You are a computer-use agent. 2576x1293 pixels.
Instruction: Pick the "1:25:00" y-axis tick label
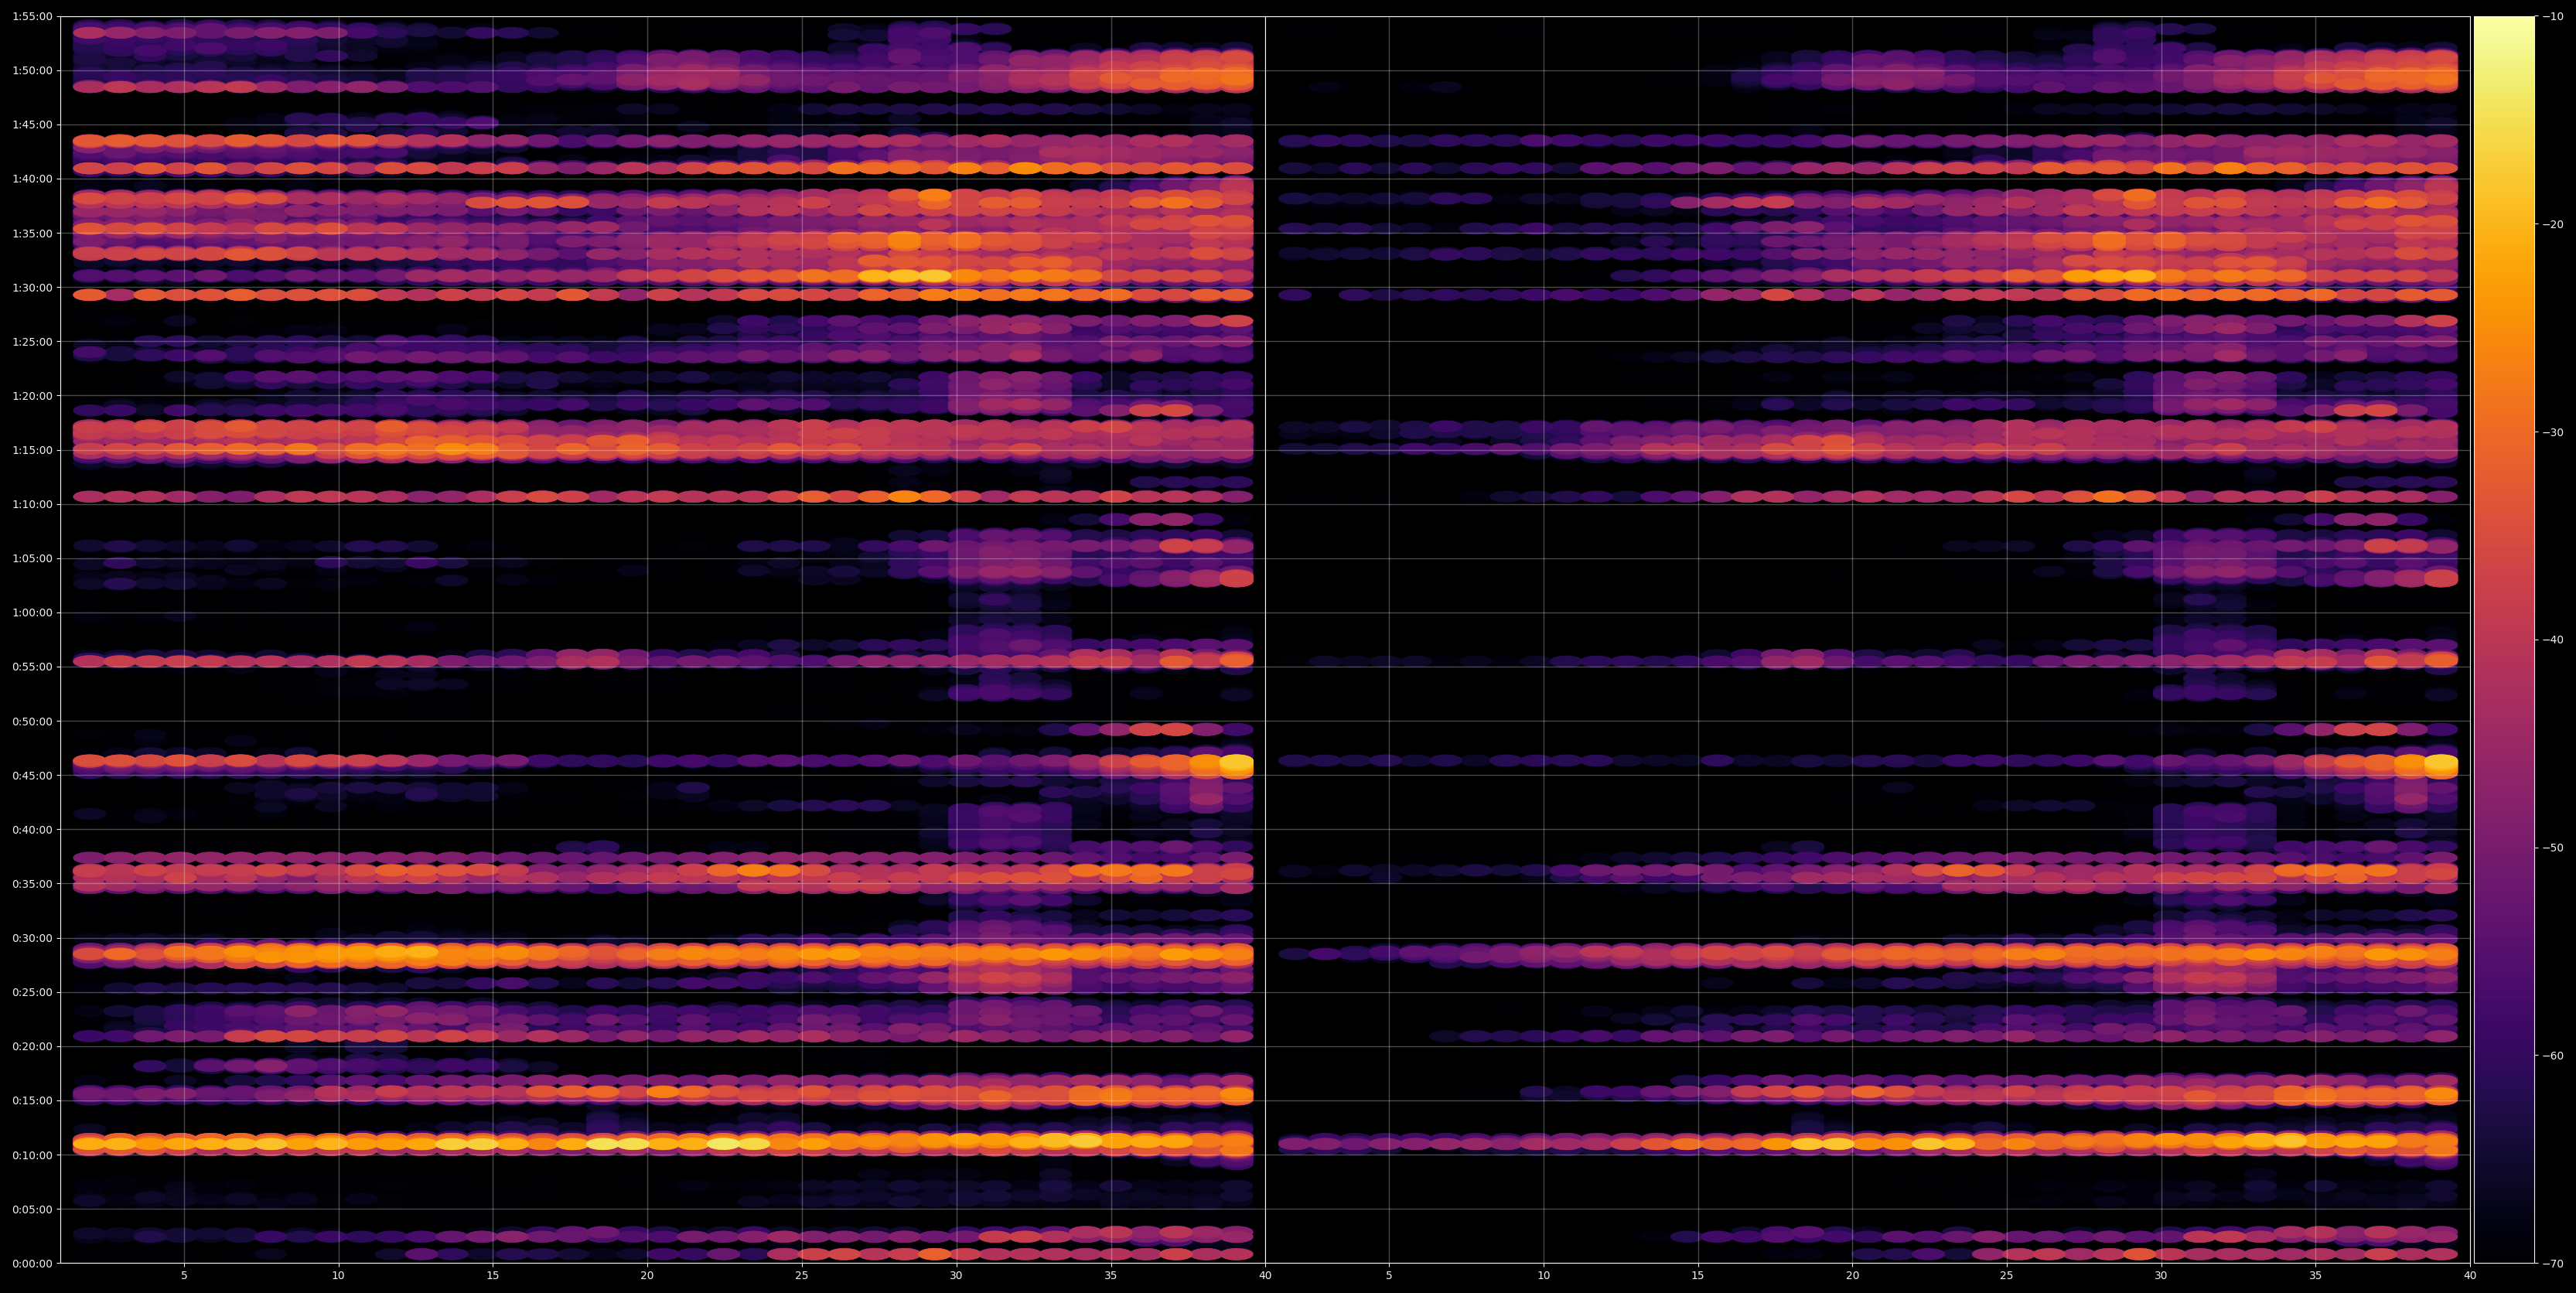(33, 342)
